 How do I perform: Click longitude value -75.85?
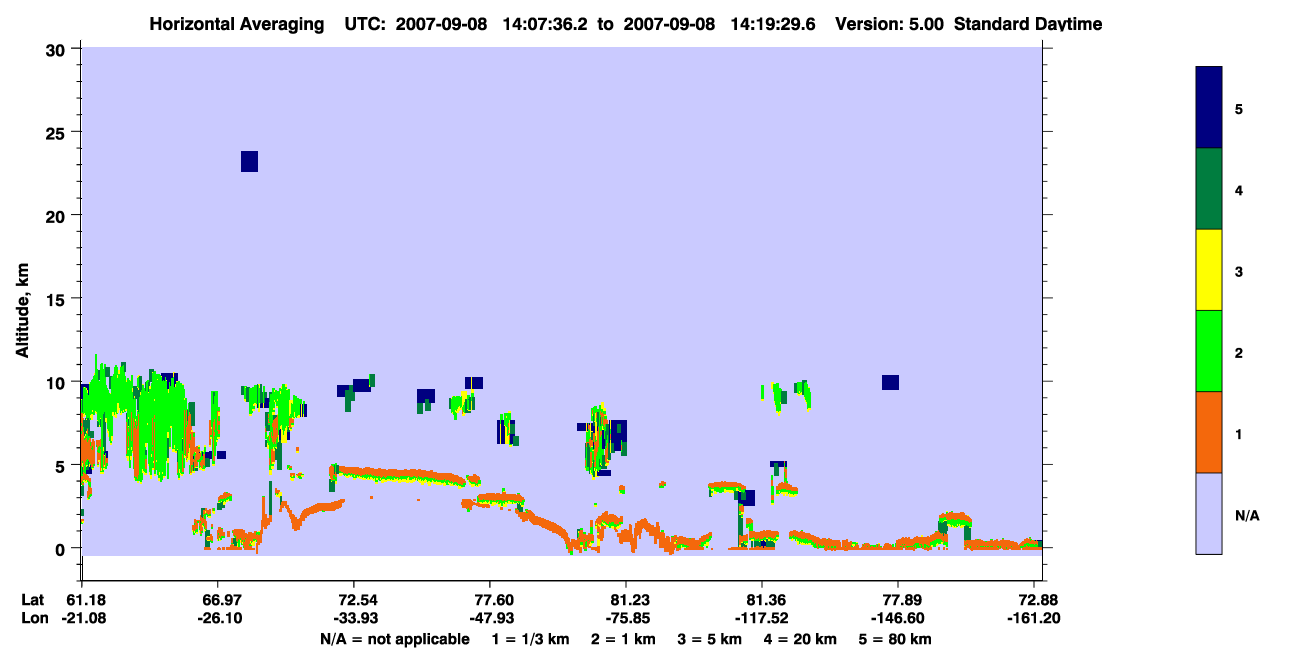point(628,618)
